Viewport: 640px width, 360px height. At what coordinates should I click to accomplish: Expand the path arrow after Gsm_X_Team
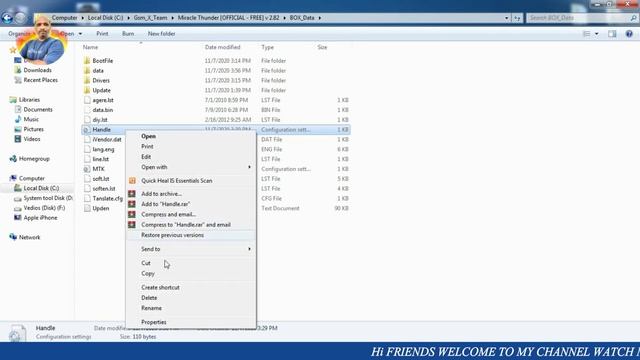coord(172,18)
